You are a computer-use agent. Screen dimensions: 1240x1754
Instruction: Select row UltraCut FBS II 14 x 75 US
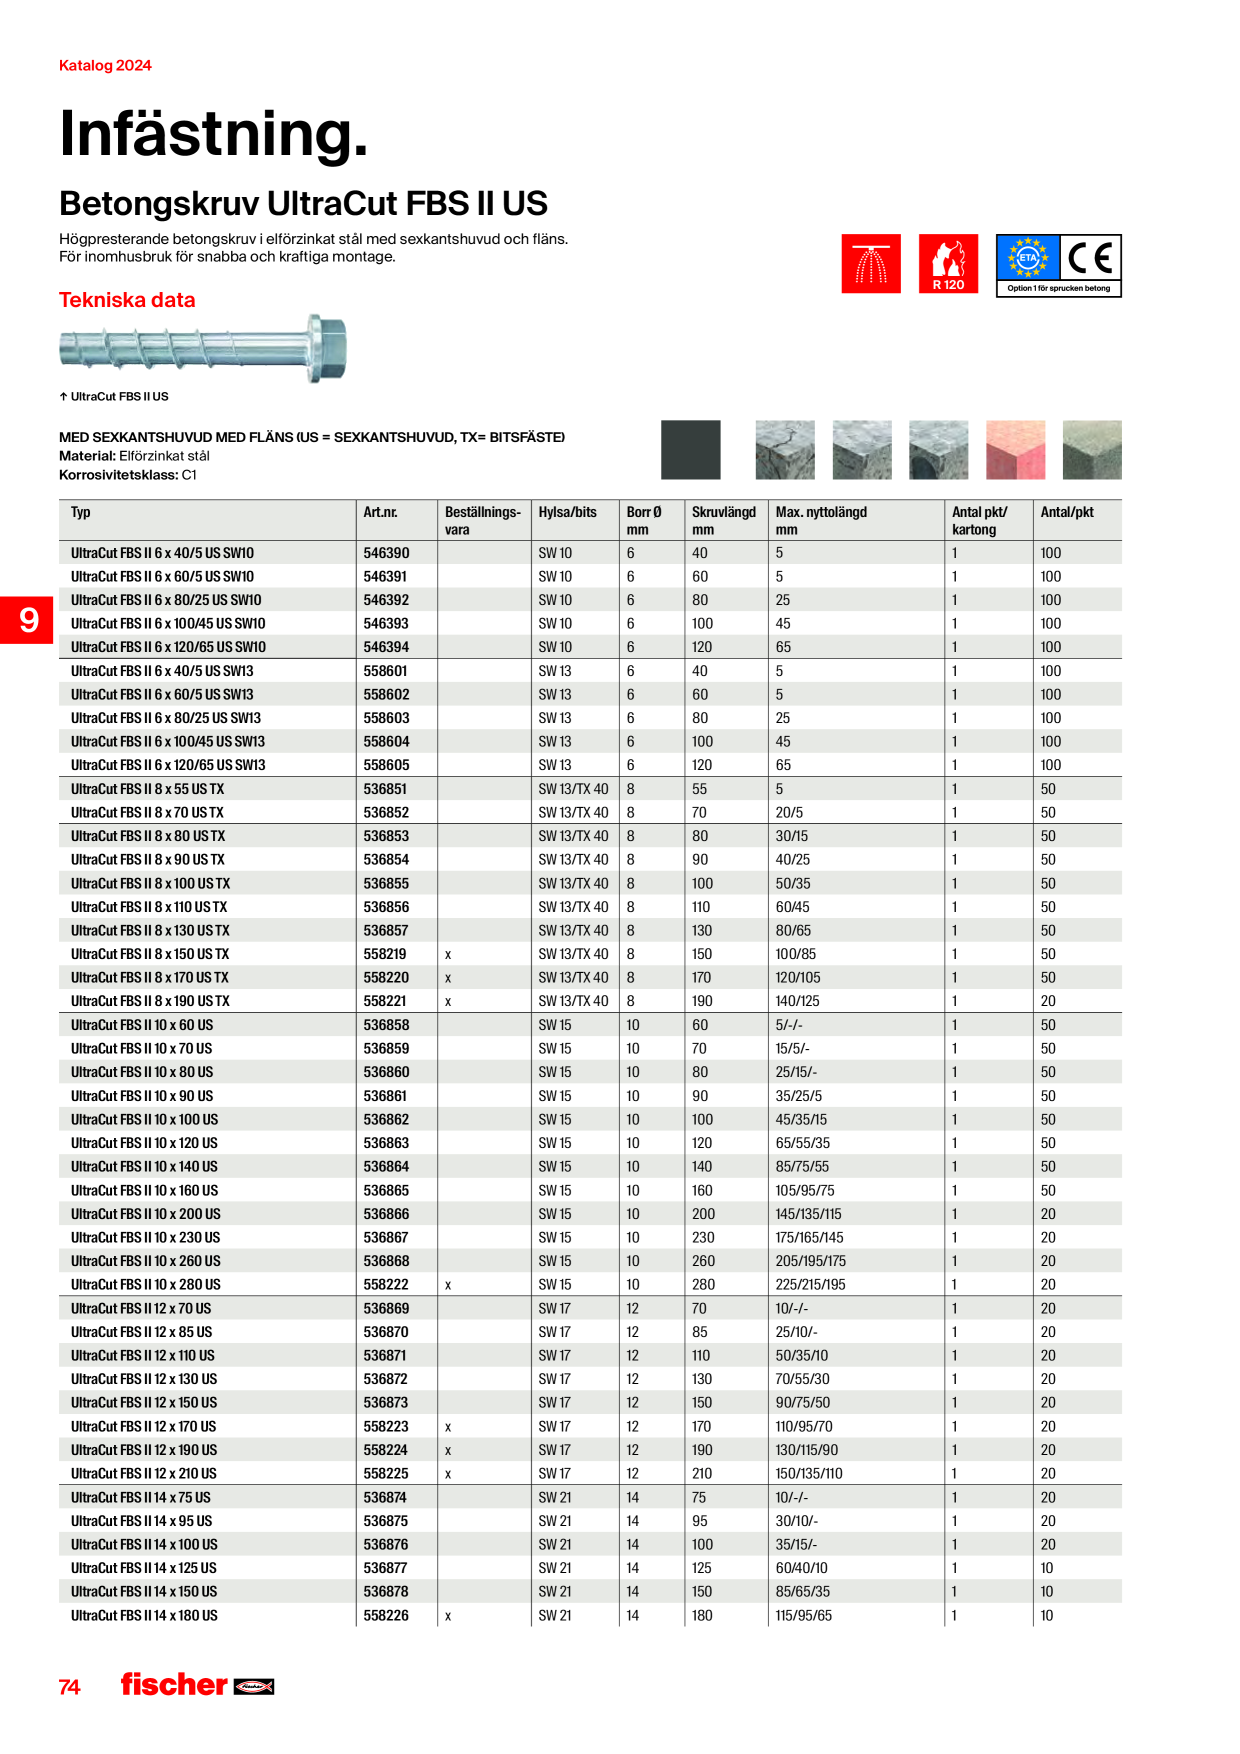590,1497
